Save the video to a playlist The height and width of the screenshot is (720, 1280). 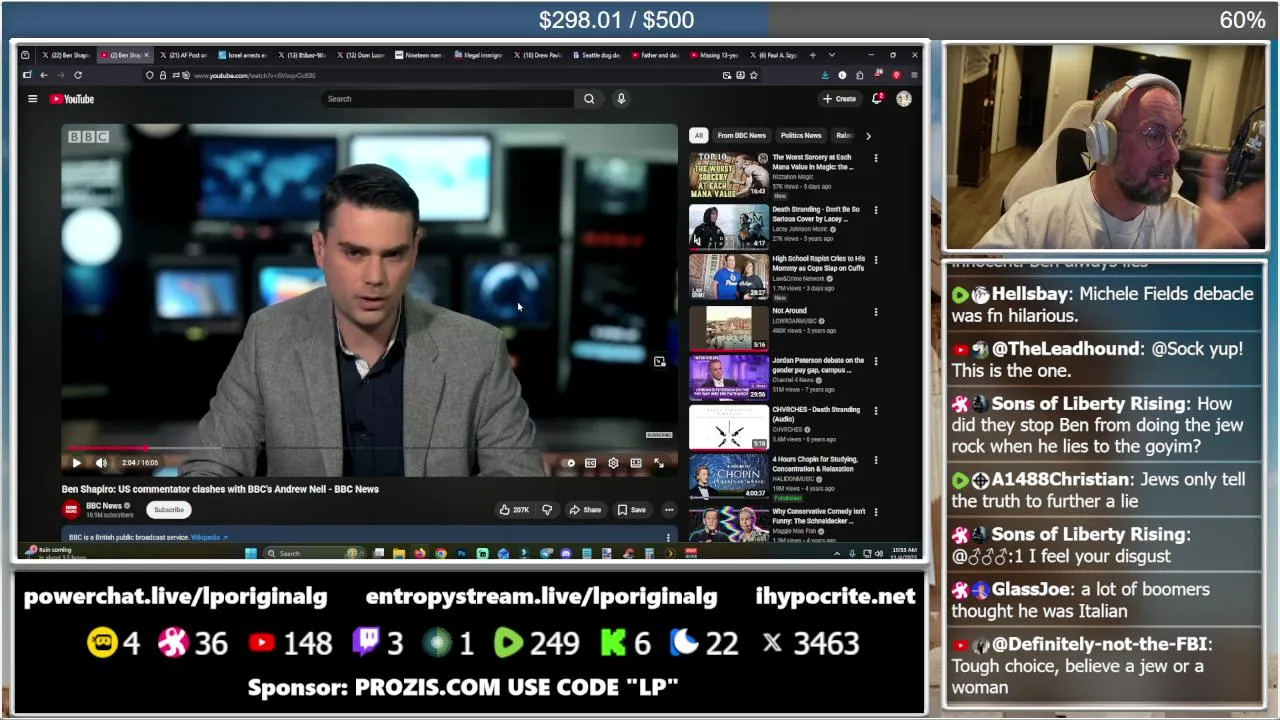point(632,510)
